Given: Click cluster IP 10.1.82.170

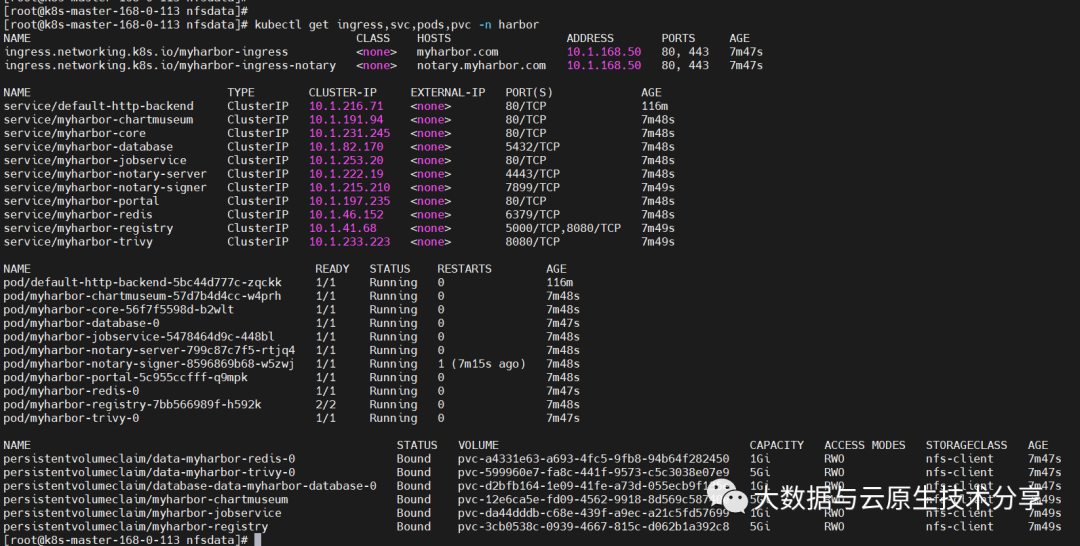Looking at the screenshot, I should 346,147.
